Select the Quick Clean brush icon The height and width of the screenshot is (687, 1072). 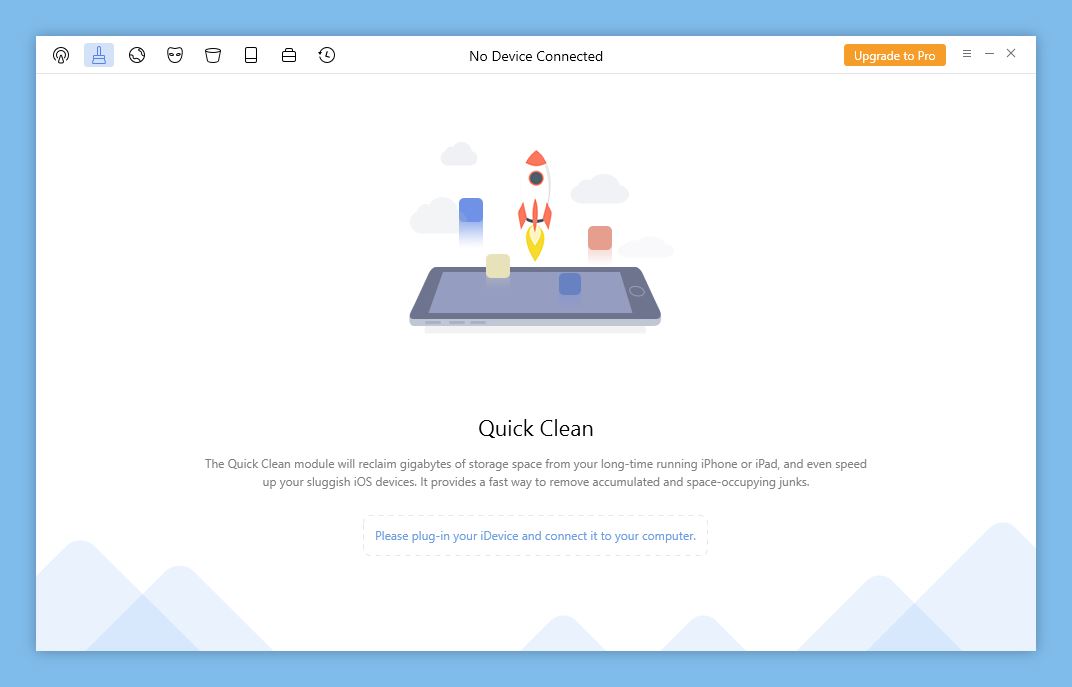click(x=99, y=56)
